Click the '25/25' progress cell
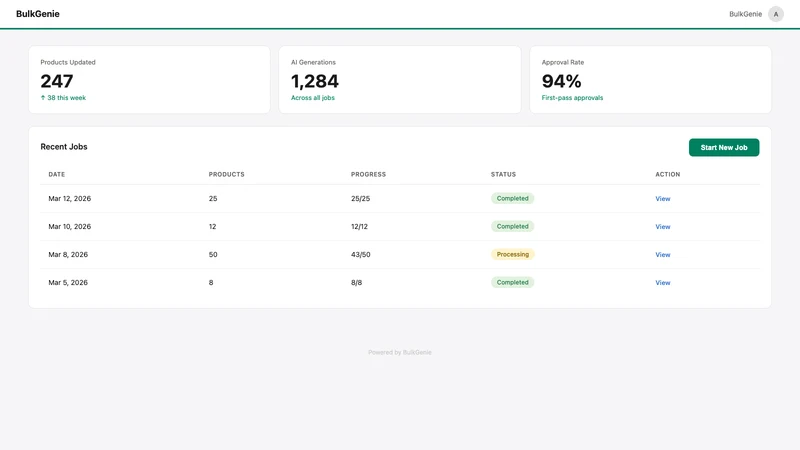800x450 pixels. coord(360,198)
